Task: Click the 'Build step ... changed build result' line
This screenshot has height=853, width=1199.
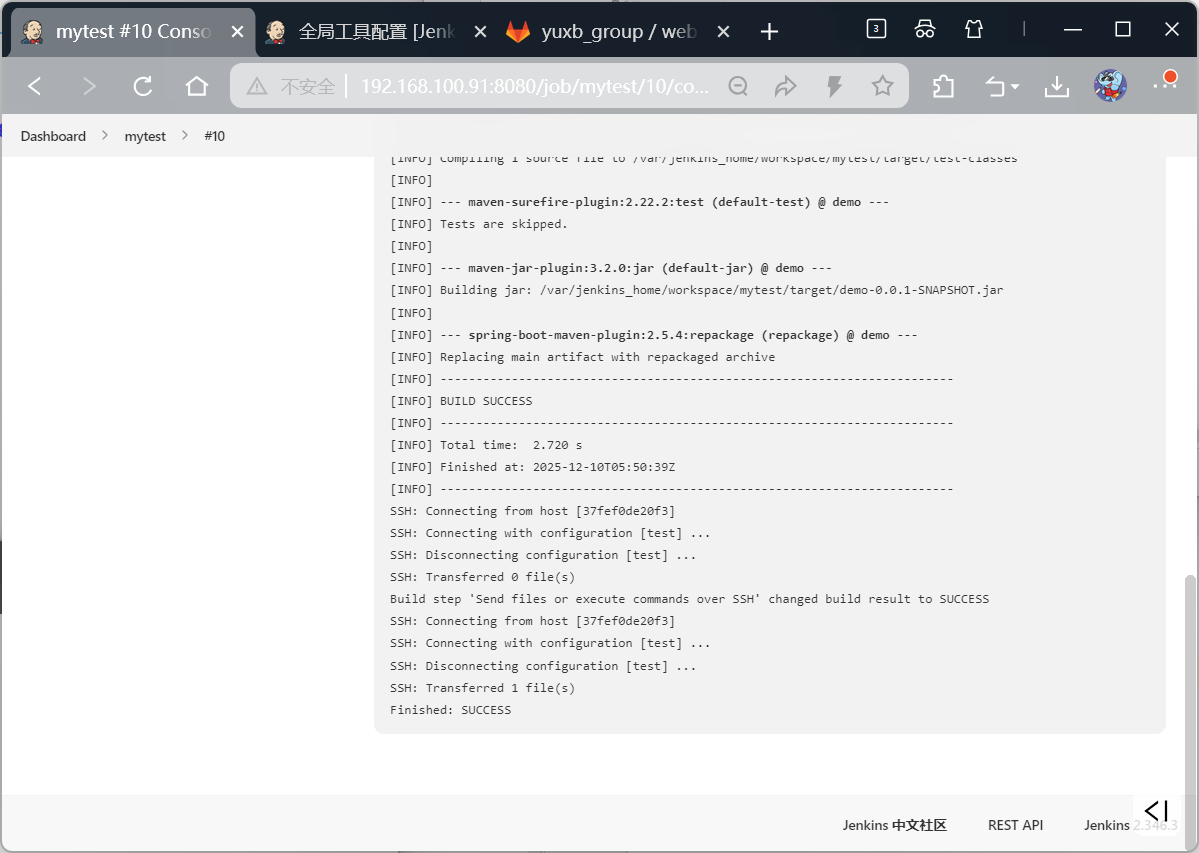Action: [690, 598]
